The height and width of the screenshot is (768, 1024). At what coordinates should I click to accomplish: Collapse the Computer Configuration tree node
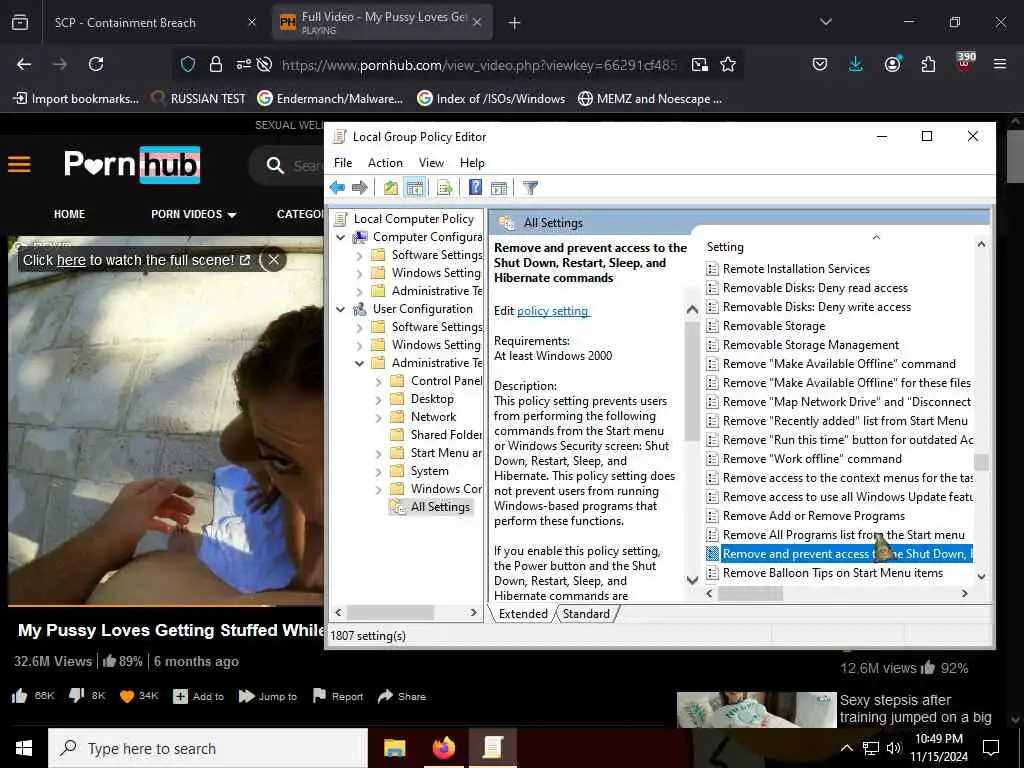[x=341, y=238]
